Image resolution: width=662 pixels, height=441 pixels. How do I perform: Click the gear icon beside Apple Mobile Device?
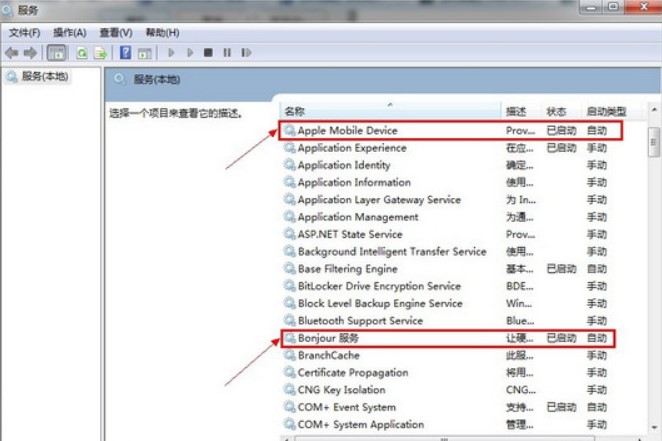point(290,130)
